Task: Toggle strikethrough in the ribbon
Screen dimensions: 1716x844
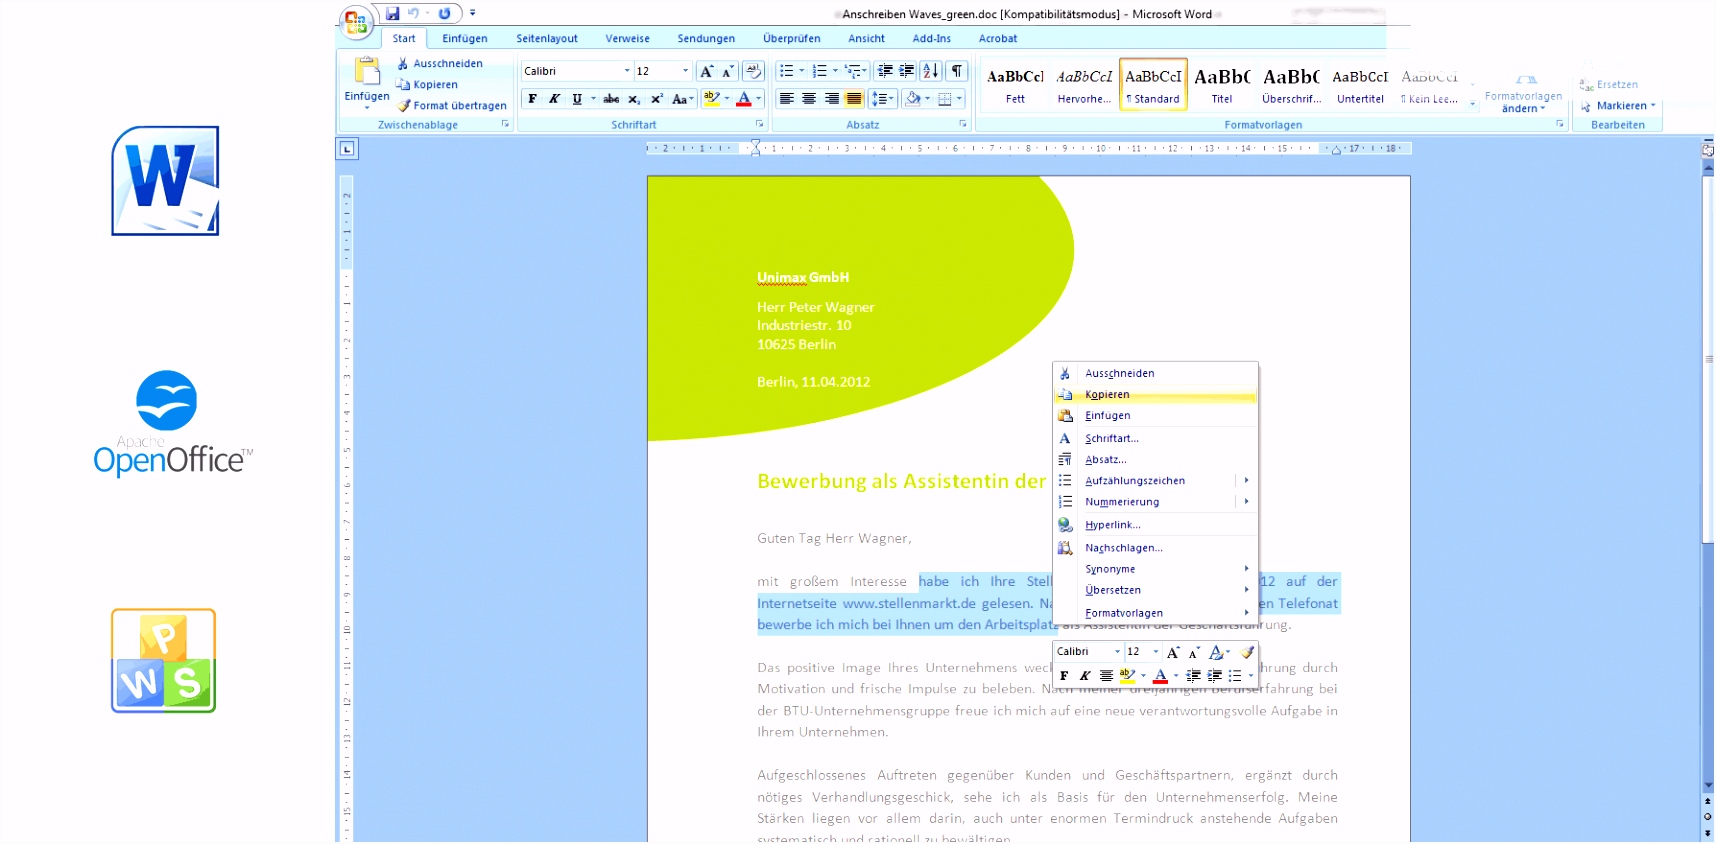Action: tap(611, 99)
